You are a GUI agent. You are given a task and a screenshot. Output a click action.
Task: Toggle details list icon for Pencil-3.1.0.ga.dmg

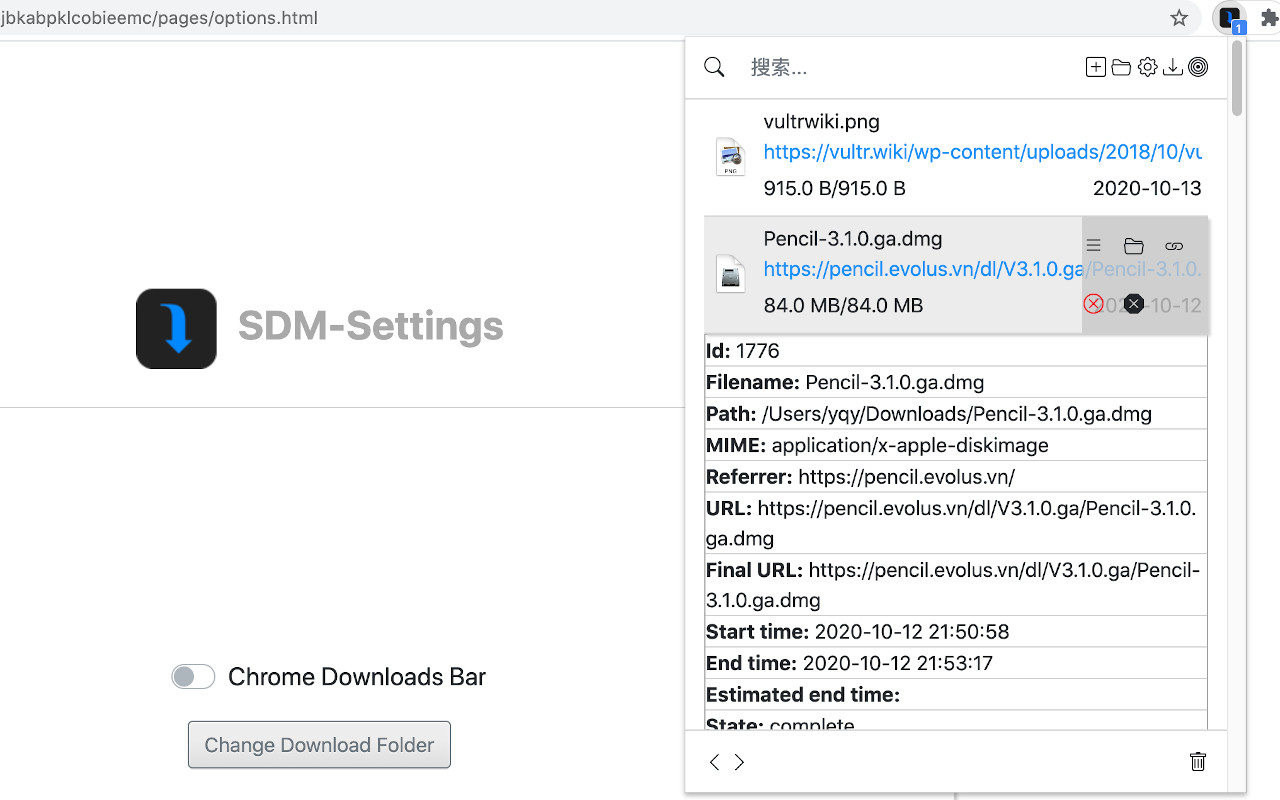click(1094, 246)
